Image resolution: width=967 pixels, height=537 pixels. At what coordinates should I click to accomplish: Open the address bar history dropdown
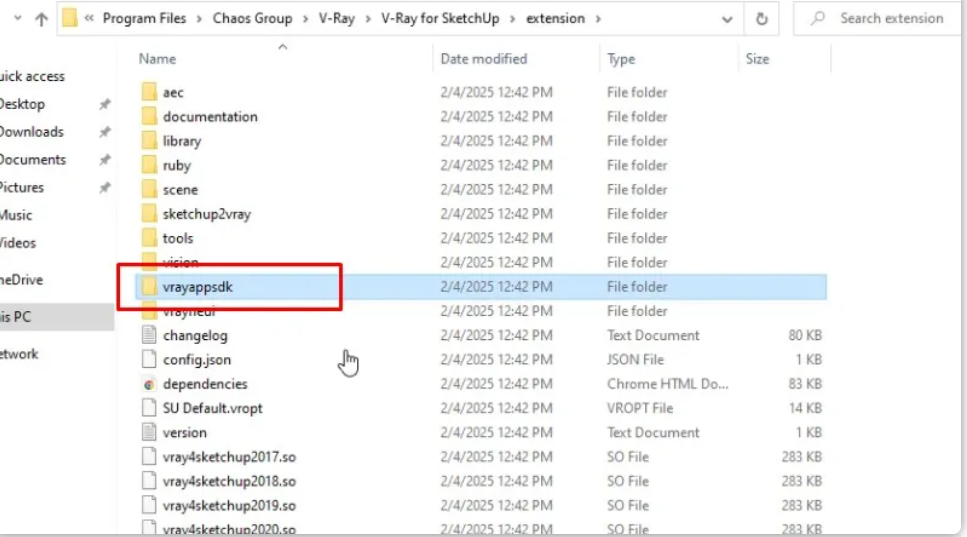click(x=728, y=19)
